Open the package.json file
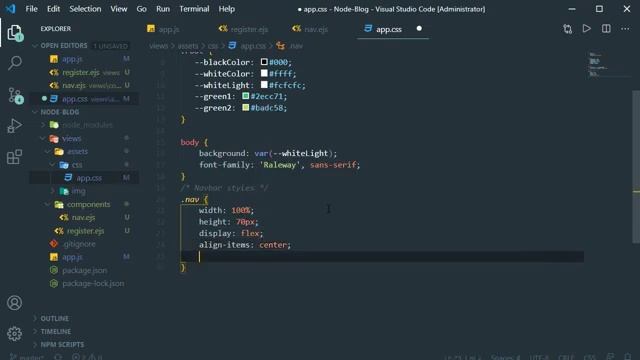640x360 pixels. pos(84,270)
